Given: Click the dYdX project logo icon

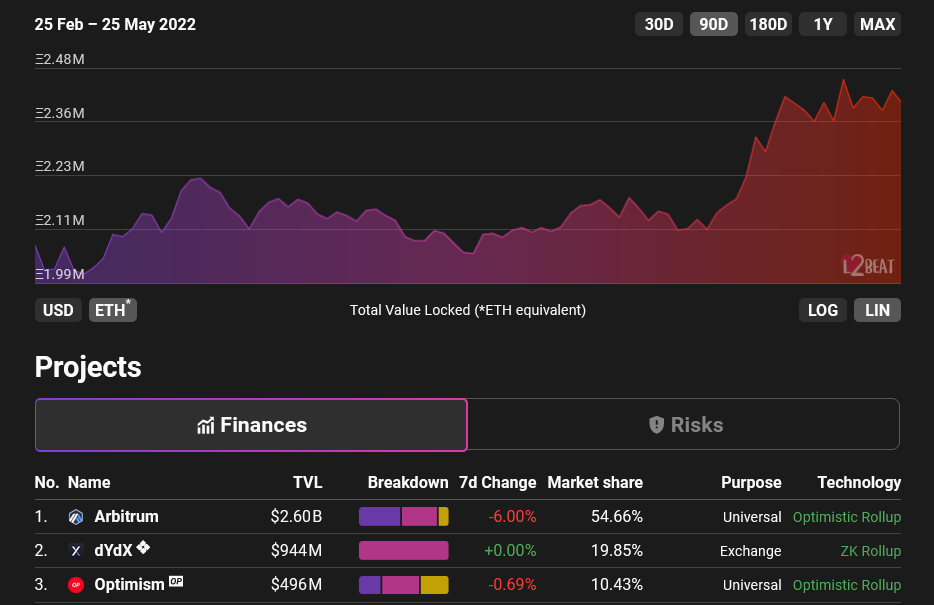Looking at the screenshot, I should tap(76, 551).
